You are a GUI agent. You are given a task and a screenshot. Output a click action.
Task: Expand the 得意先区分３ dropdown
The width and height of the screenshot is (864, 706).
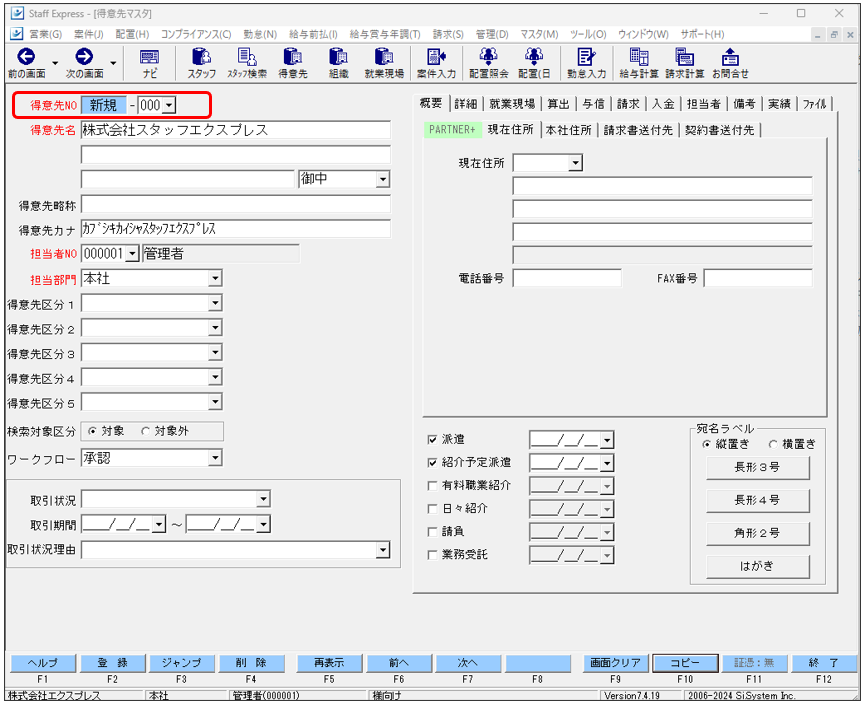coord(215,353)
